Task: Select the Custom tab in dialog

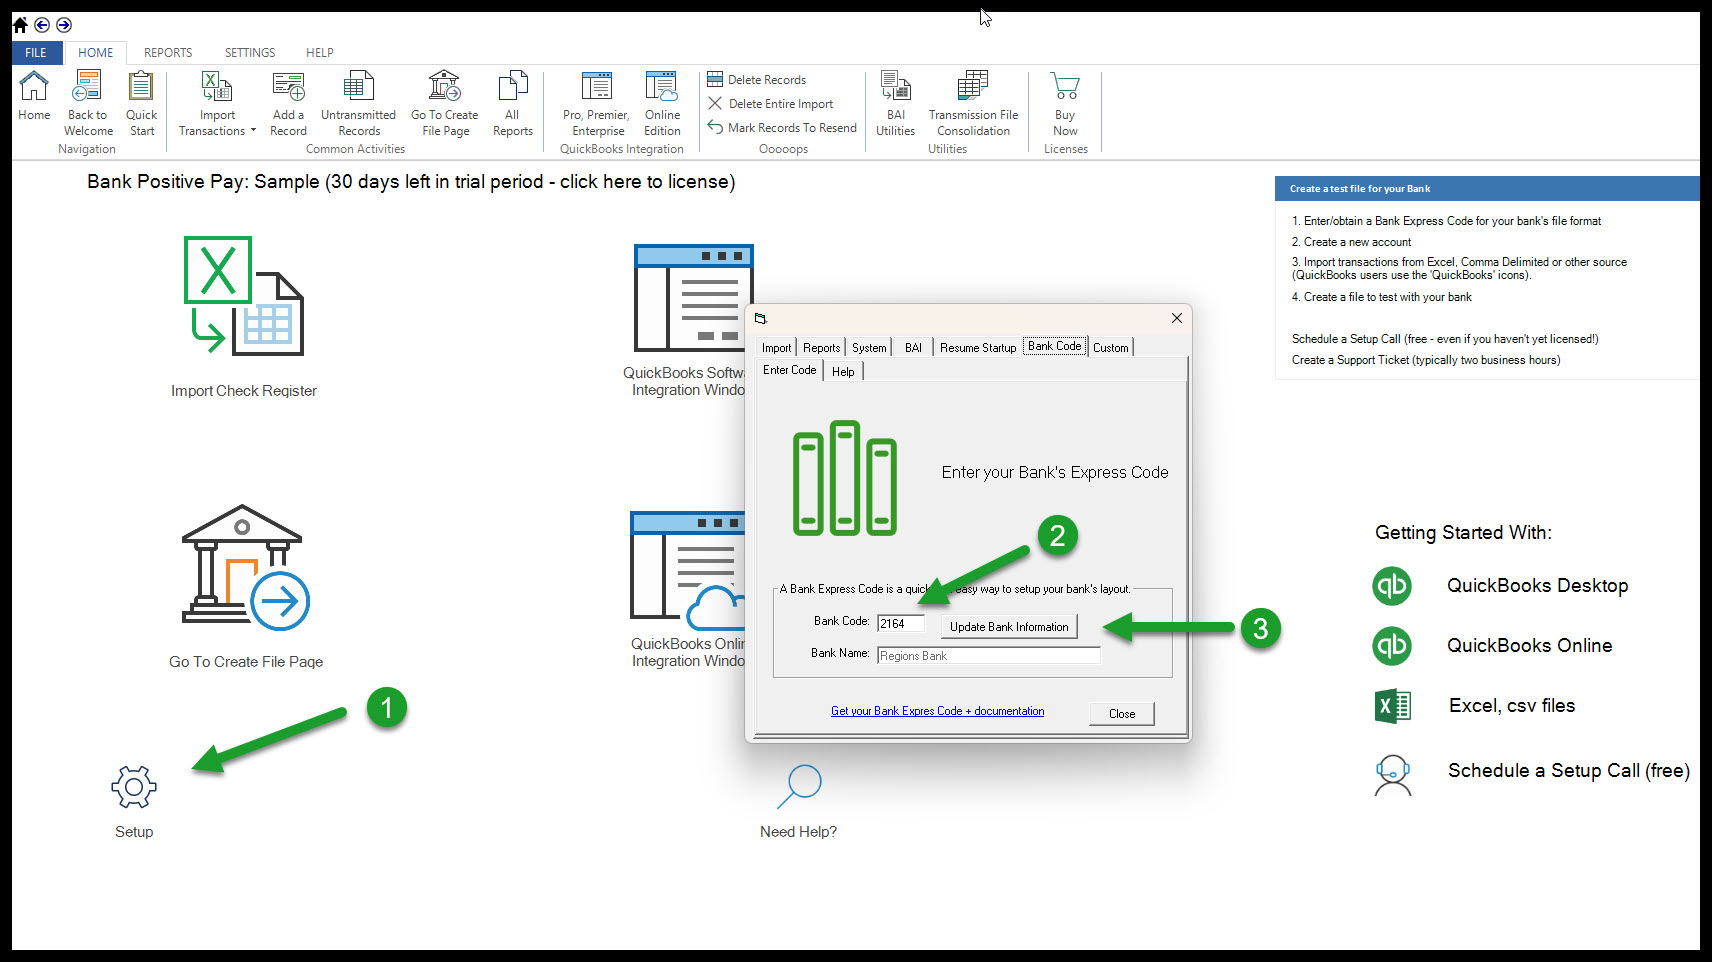Action: pyautogui.click(x=1111, y=348)
